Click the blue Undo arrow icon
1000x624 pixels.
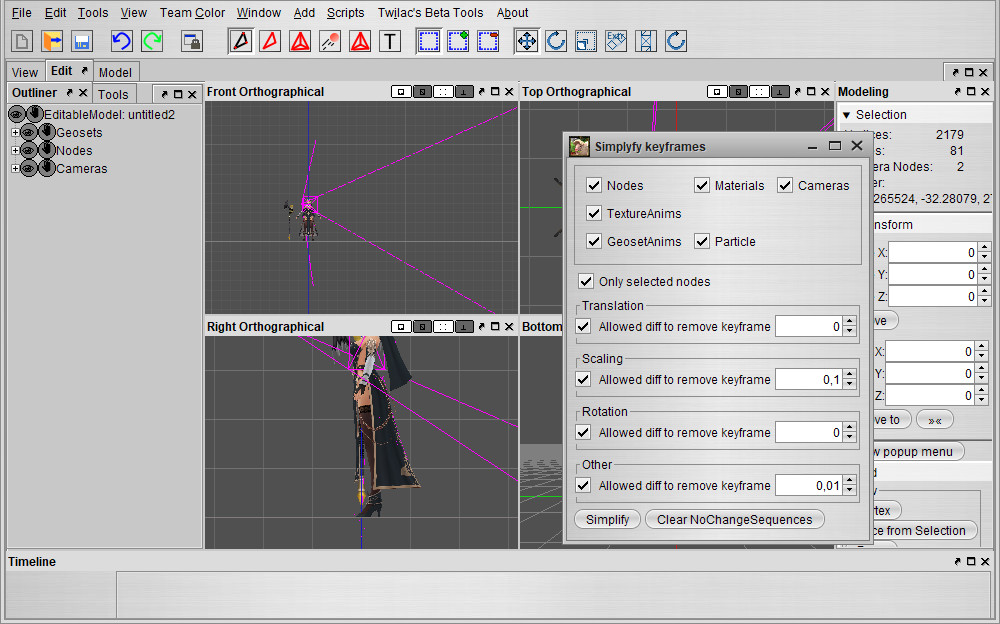122,41
